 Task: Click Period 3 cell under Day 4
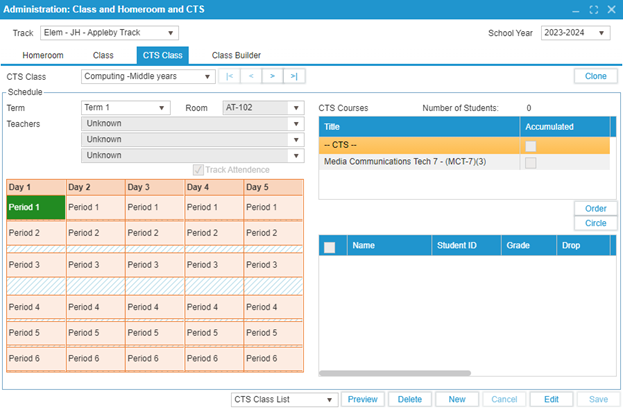(x=212, y=264)
